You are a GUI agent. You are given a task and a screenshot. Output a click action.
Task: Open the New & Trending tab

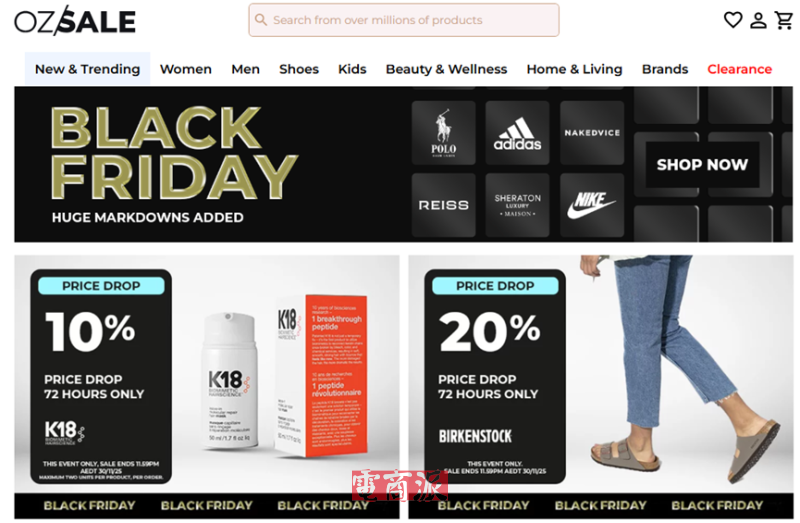coord(87,69)
